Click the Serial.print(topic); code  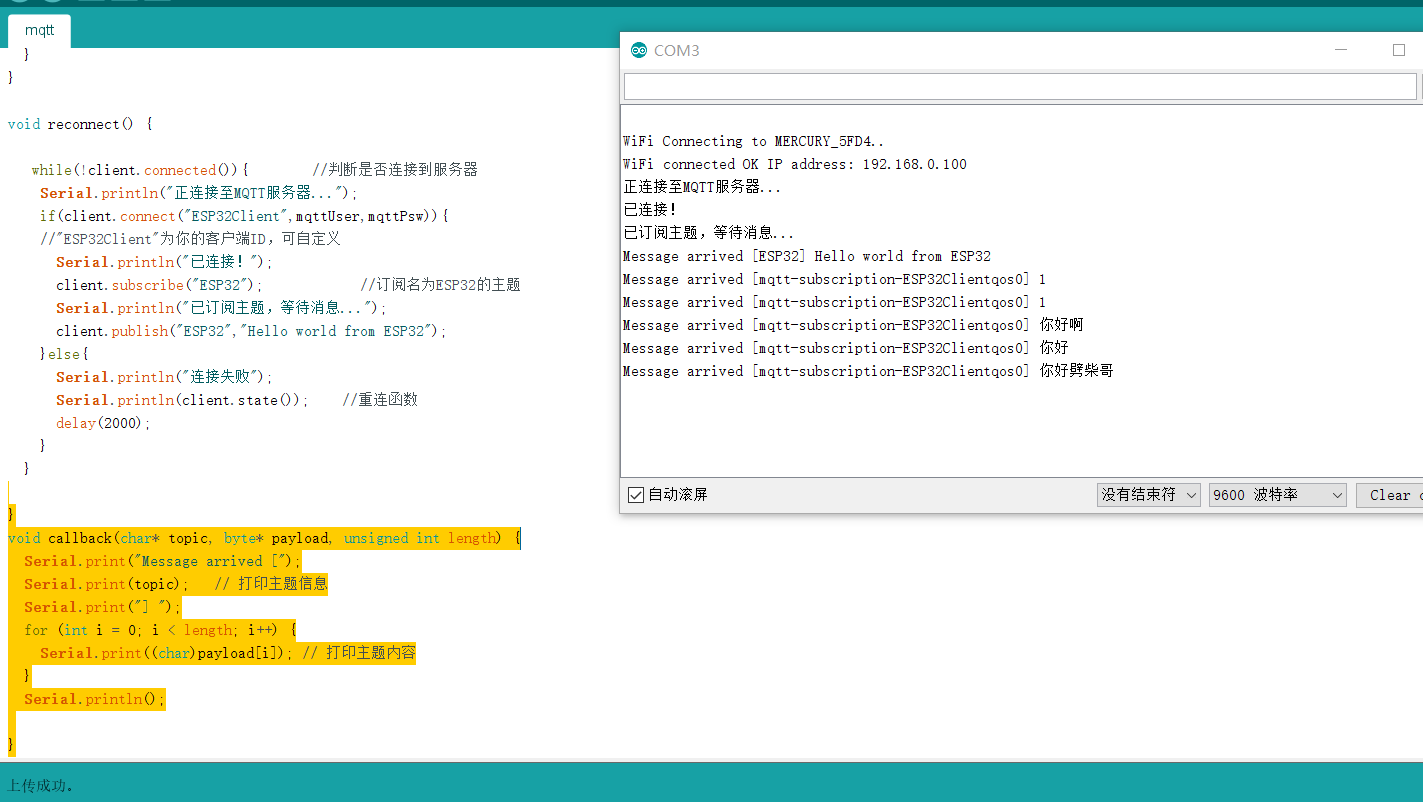click(106, 584)
